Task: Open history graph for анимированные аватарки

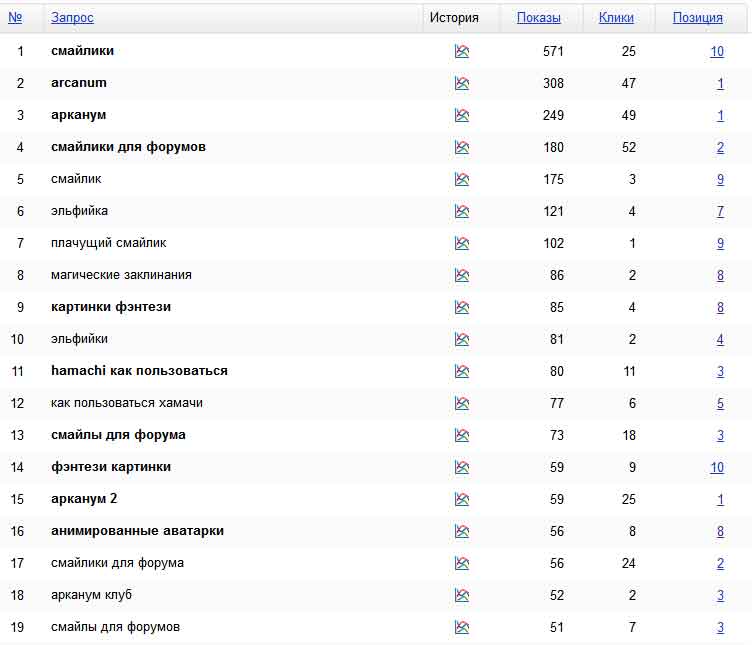Action: (461, 531)
